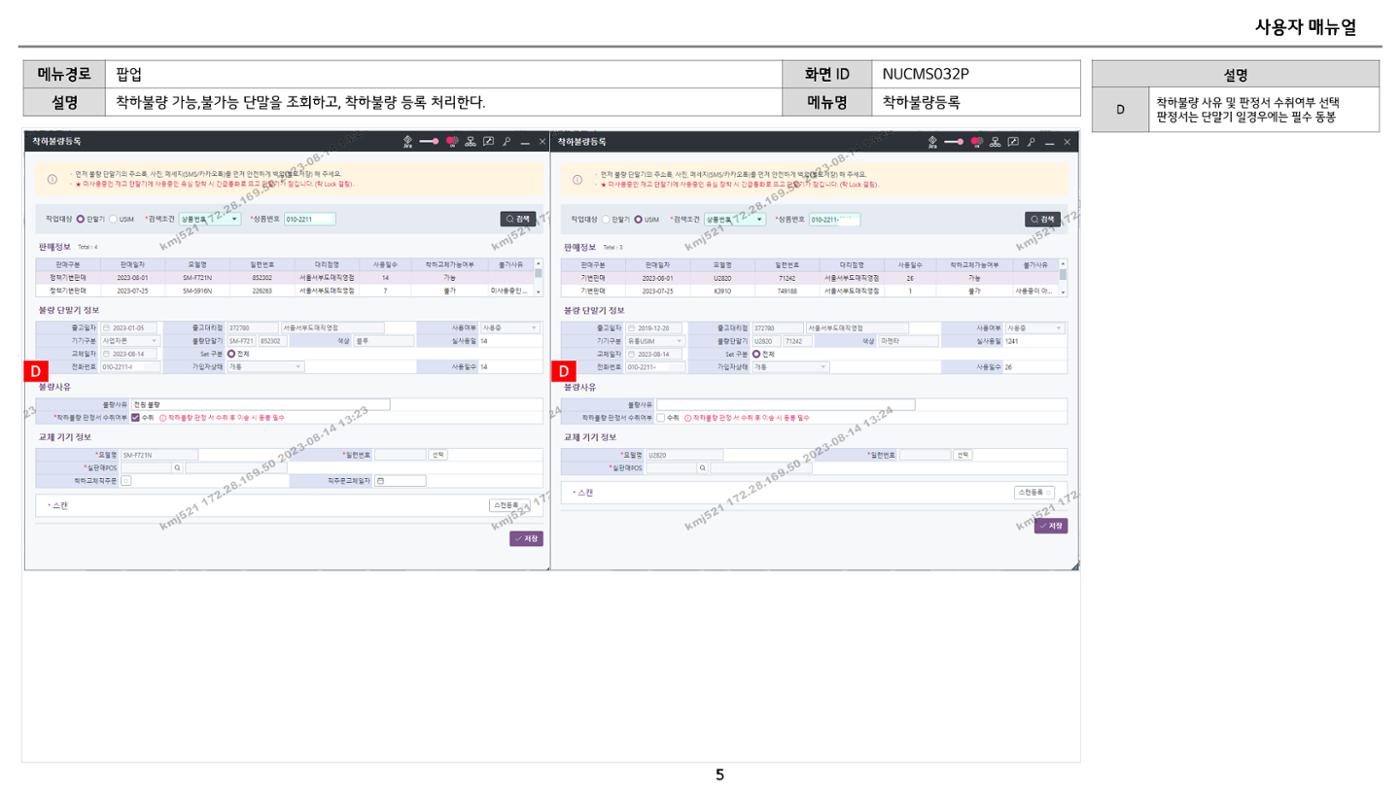The width and height of the screenshot is (1400, 788).
Task: Uncheck the 수취 checkbox in the left window
Action: click(x=135, y=418)
